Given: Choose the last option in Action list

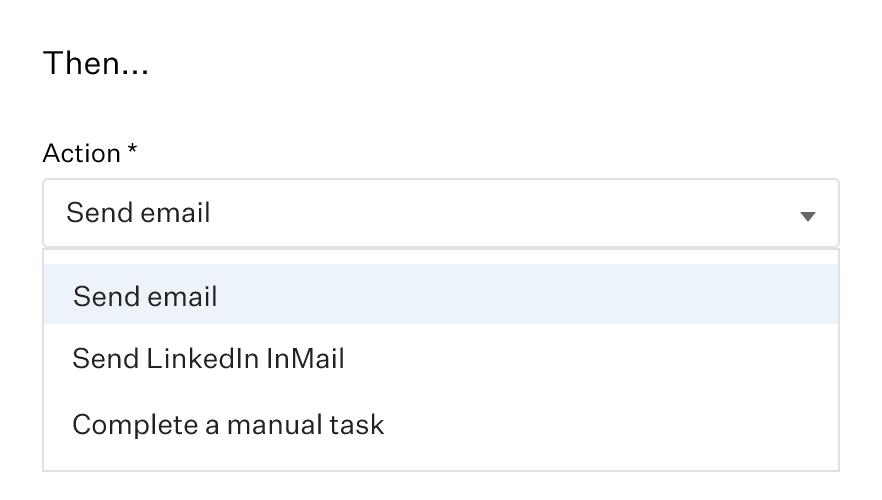Looking at the screenshot, I should [x=228, y=424].
